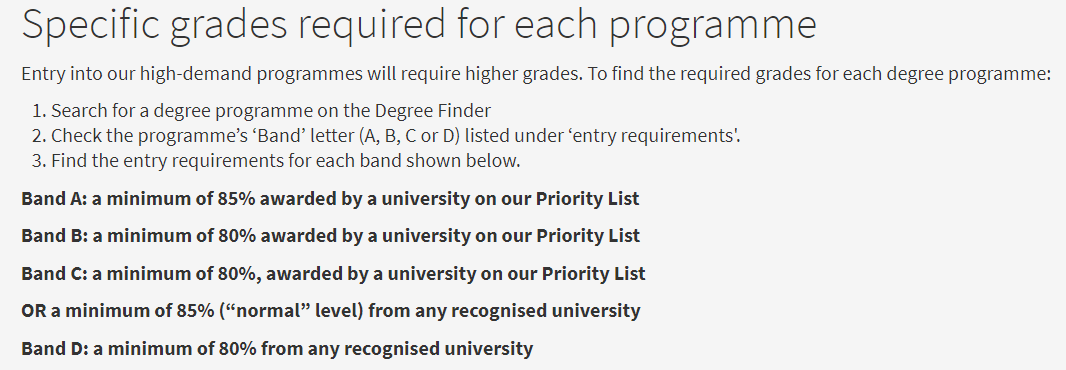Click 'Priority List' in the Band A line
The image size is (1066, 370).
587,199
